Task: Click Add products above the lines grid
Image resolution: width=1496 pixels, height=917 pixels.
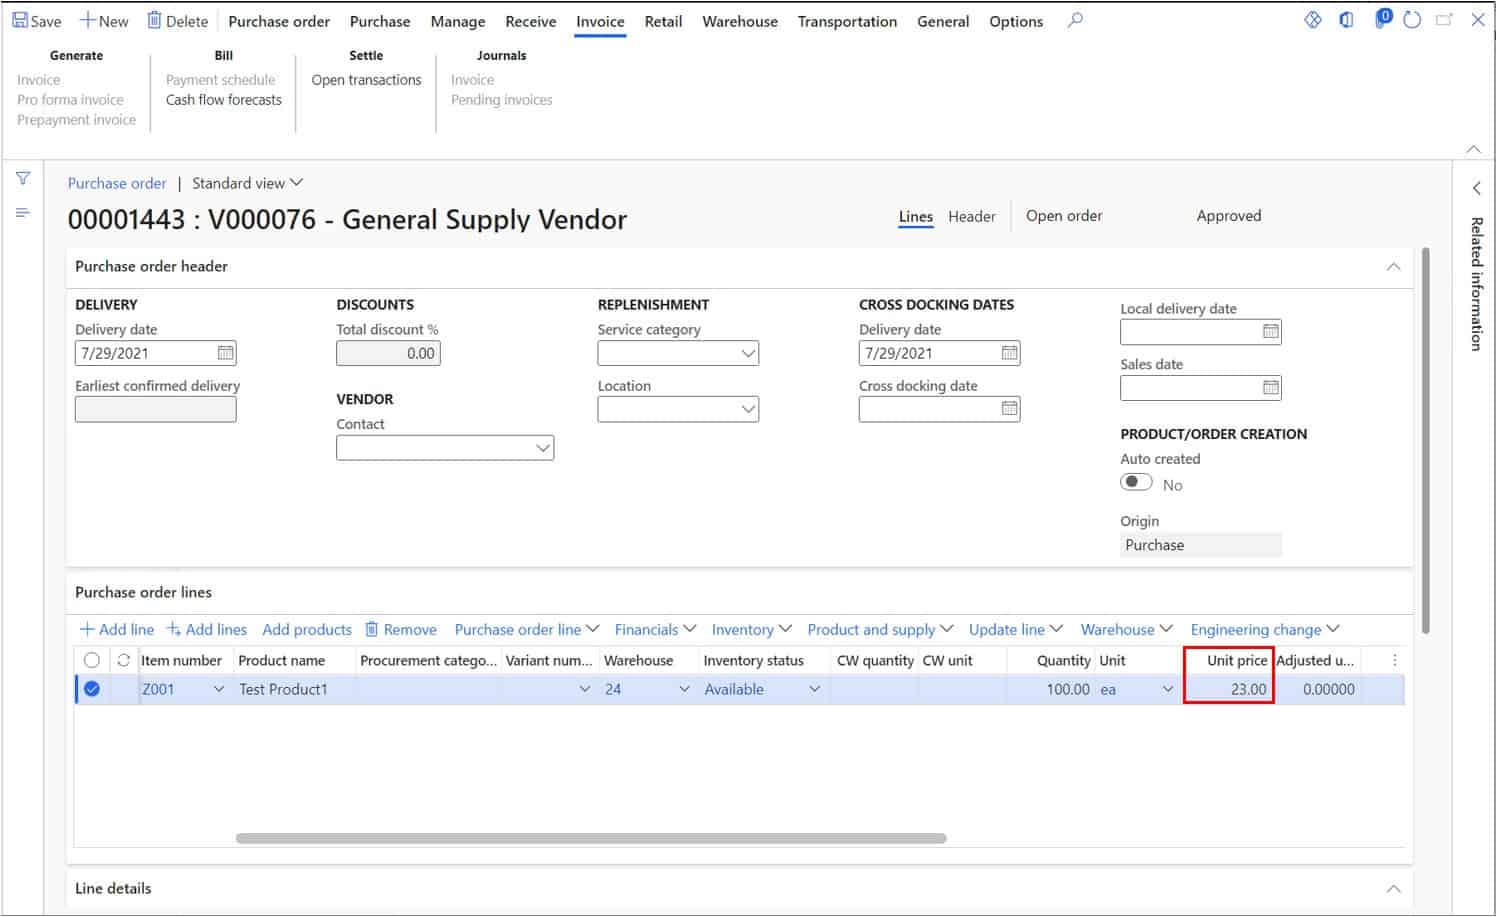Action: click(306, 629)
